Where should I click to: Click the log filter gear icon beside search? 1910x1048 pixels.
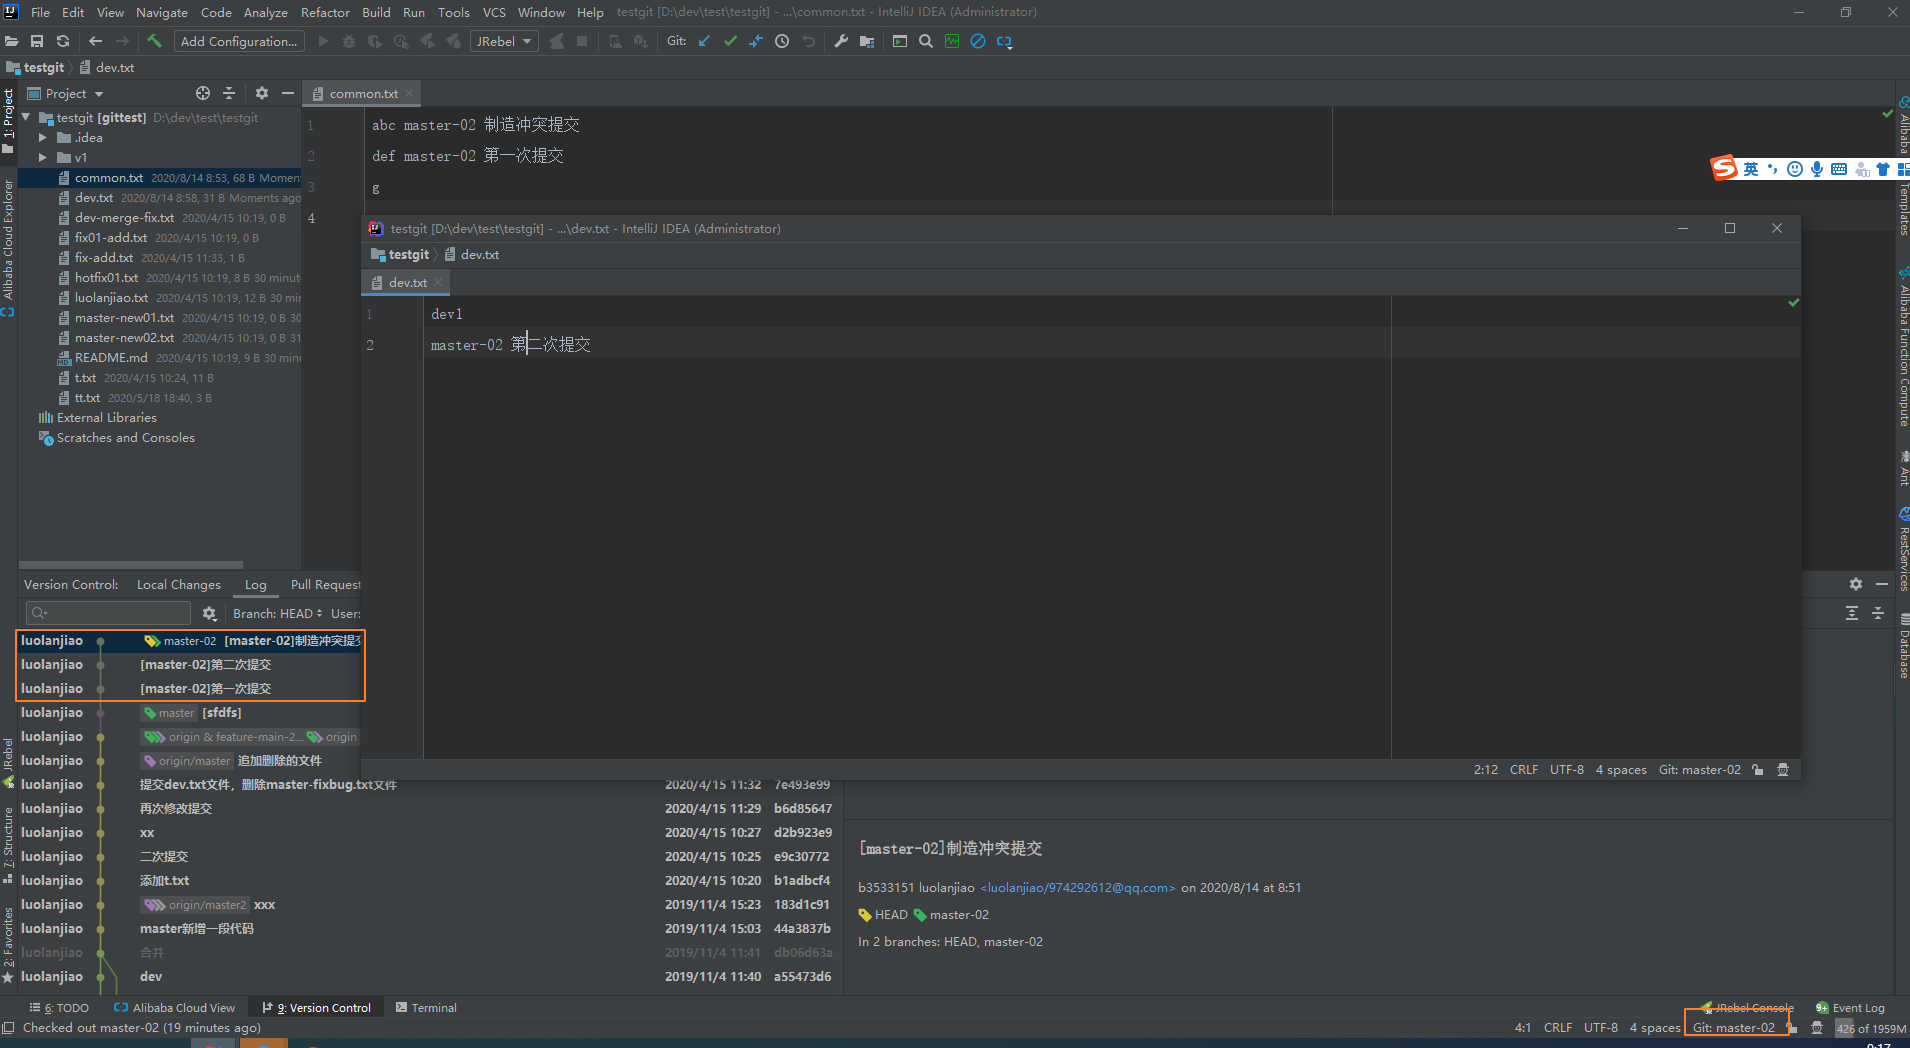pyautogui.click(x=209, y=613)
